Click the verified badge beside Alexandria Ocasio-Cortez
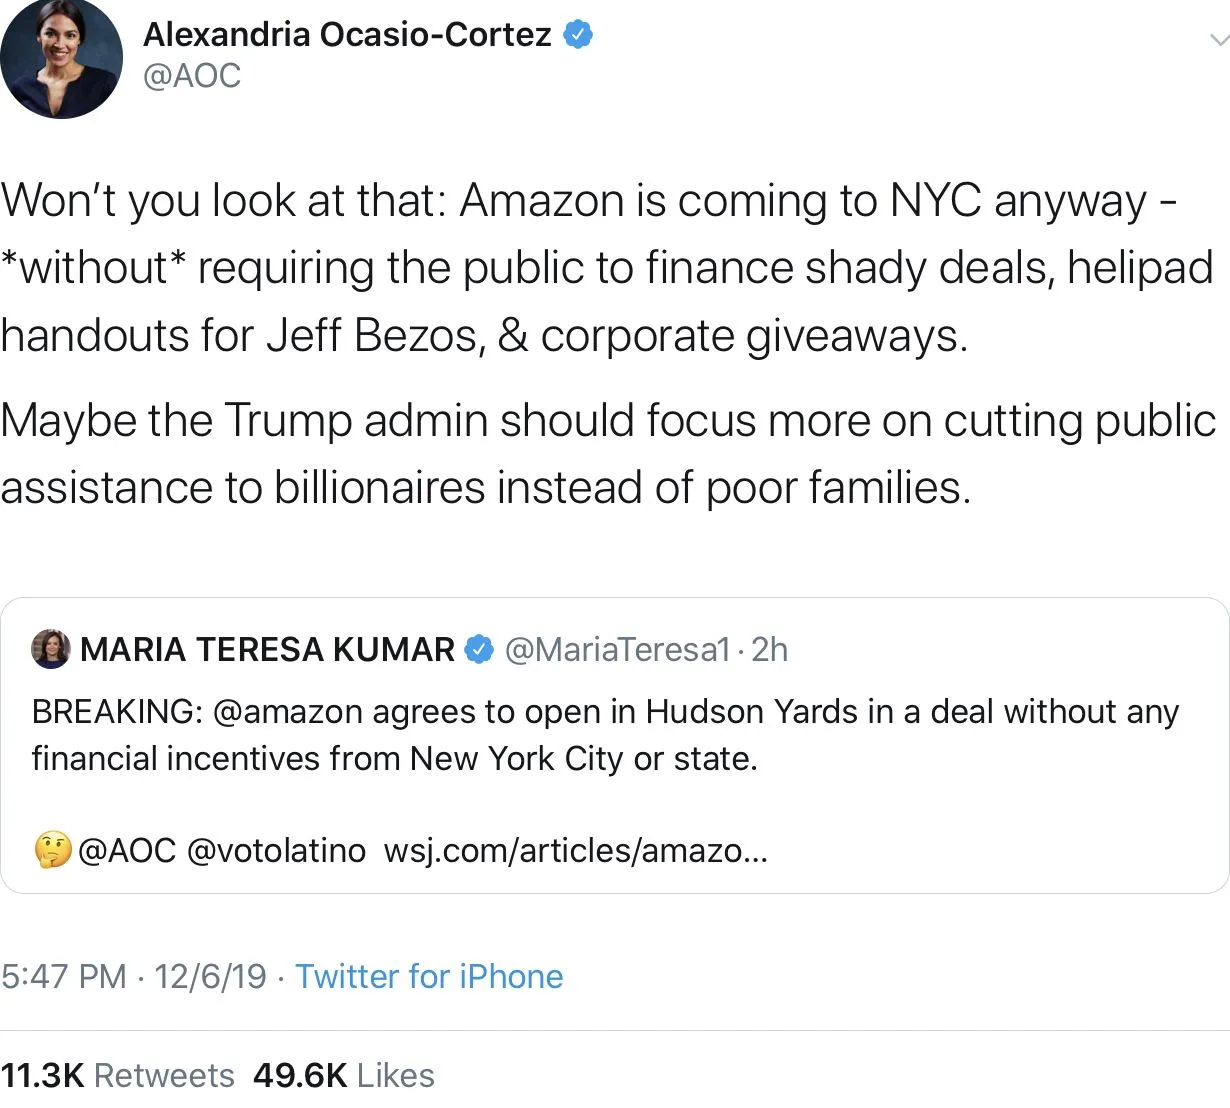Viewport: 1230px width, 1108px height. (x=578, y=35)
